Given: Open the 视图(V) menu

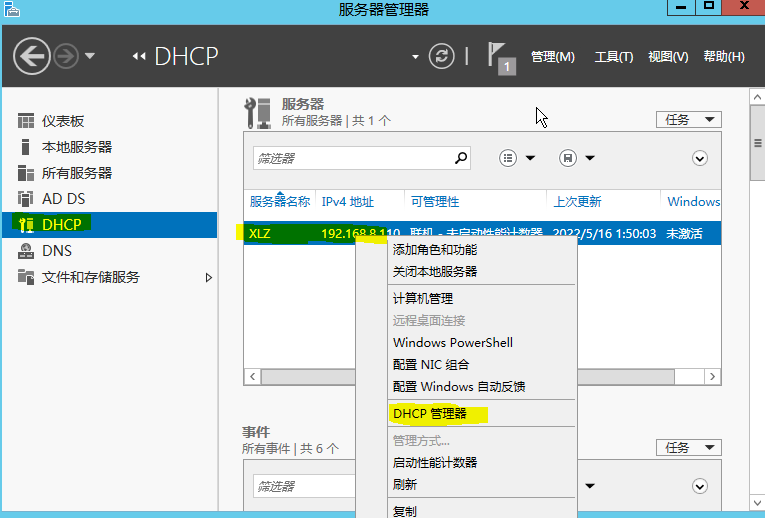Looking at the screenshot, I should click(668, 57).
